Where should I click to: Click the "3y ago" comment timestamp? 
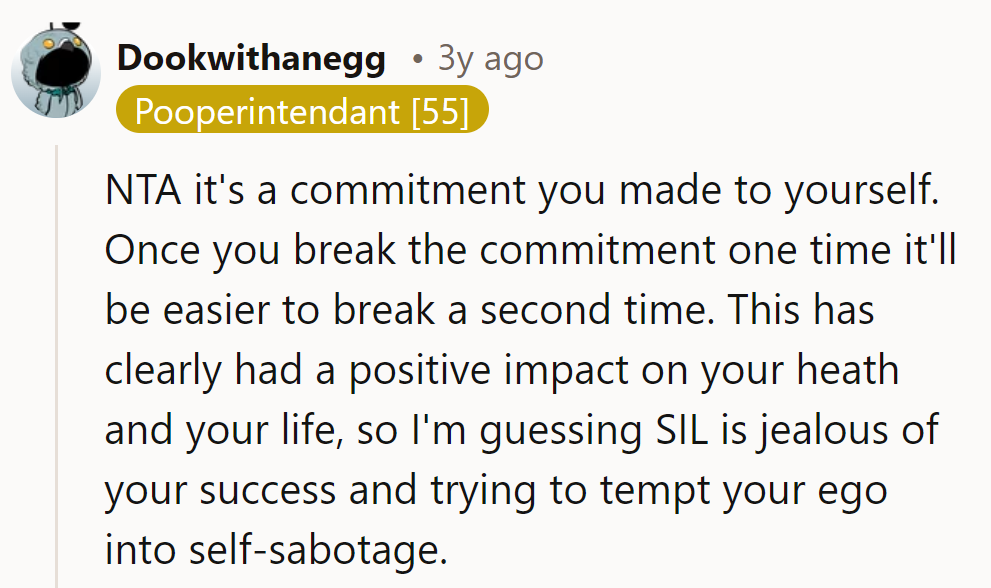coord(490,59)
